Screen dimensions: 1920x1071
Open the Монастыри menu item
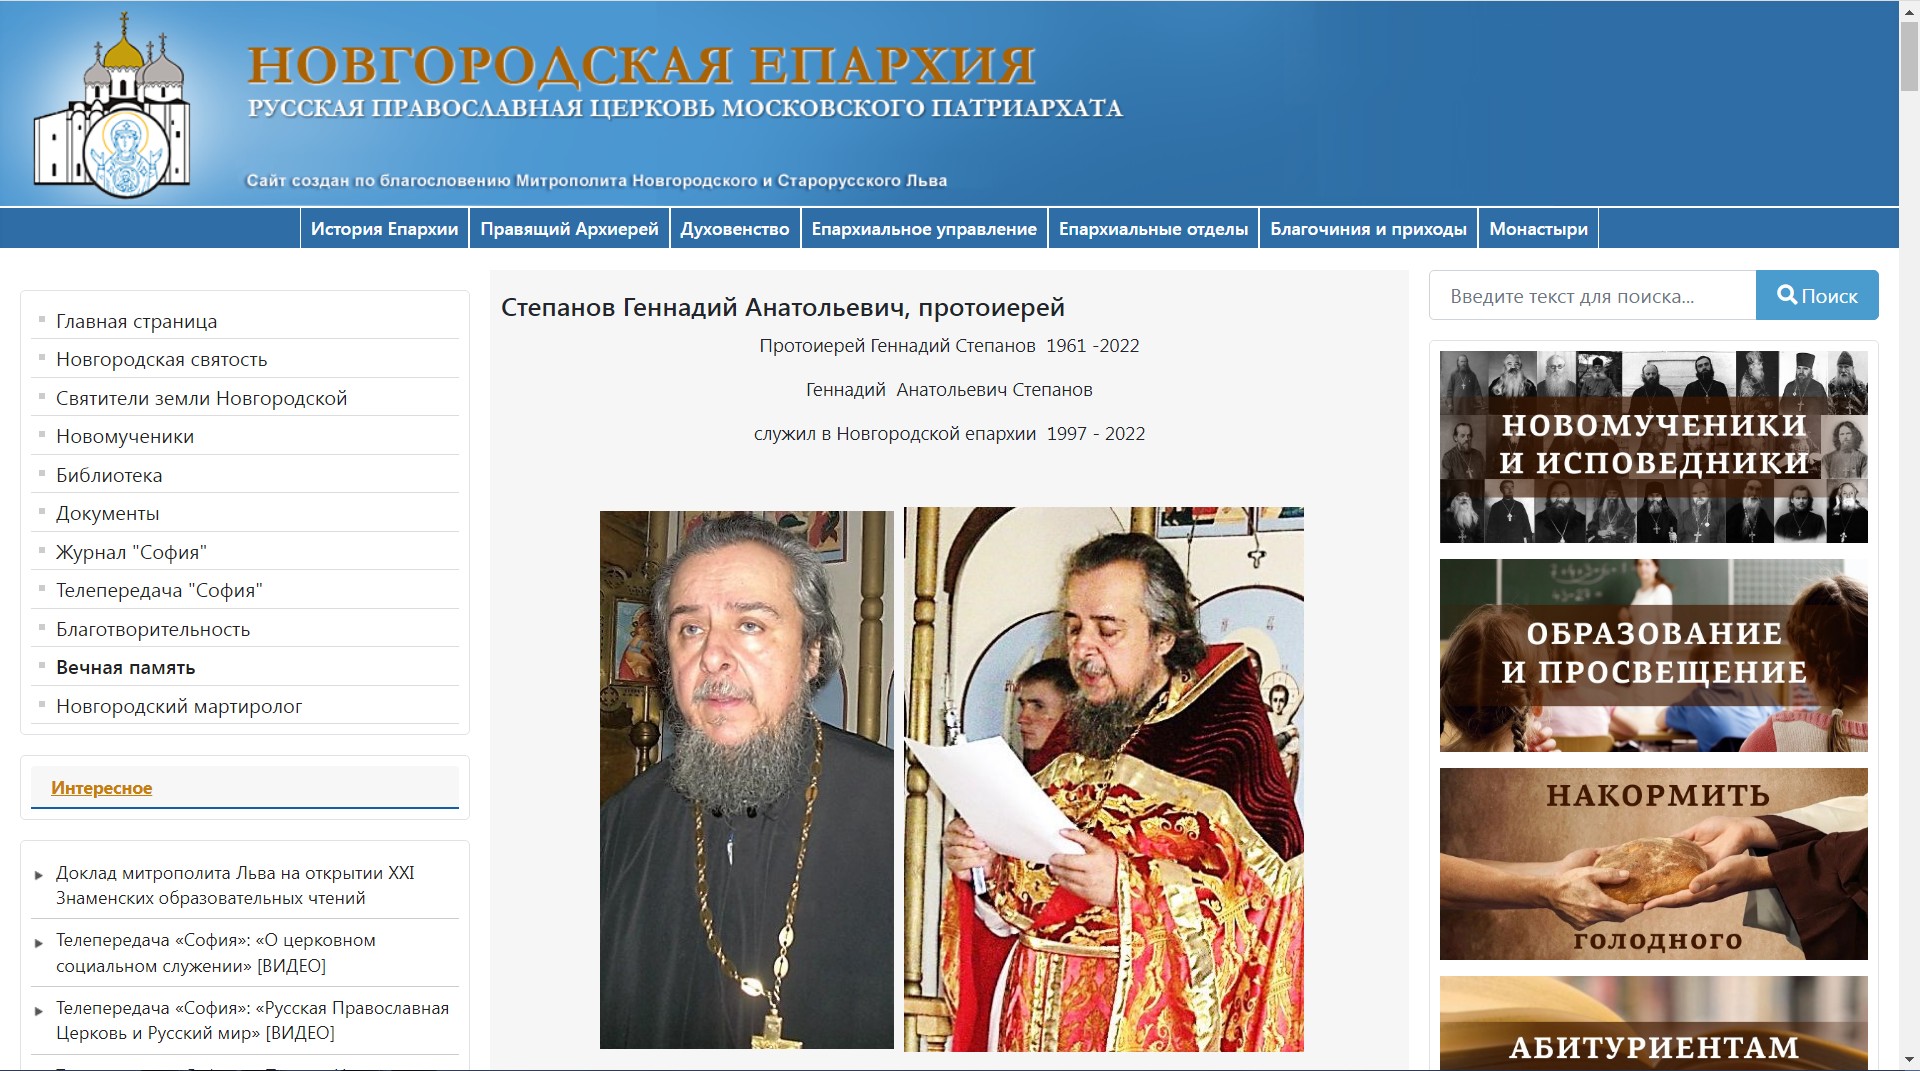(x=1538, y=229)
